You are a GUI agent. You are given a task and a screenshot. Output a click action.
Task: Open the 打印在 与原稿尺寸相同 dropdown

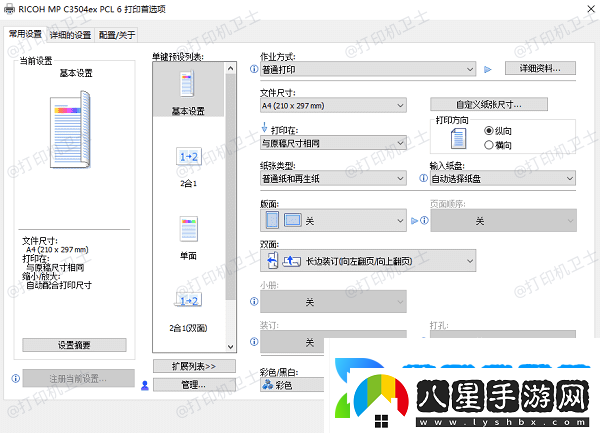333,143
